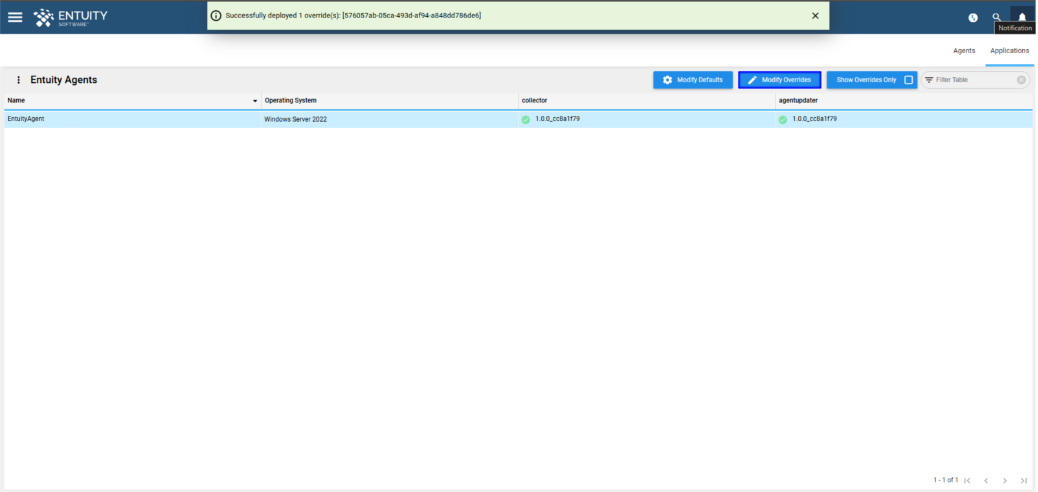The image size is (1038, 492).
Task: Open the hamburger main menu
Action: pyautogui.click(x=15, y=17)
